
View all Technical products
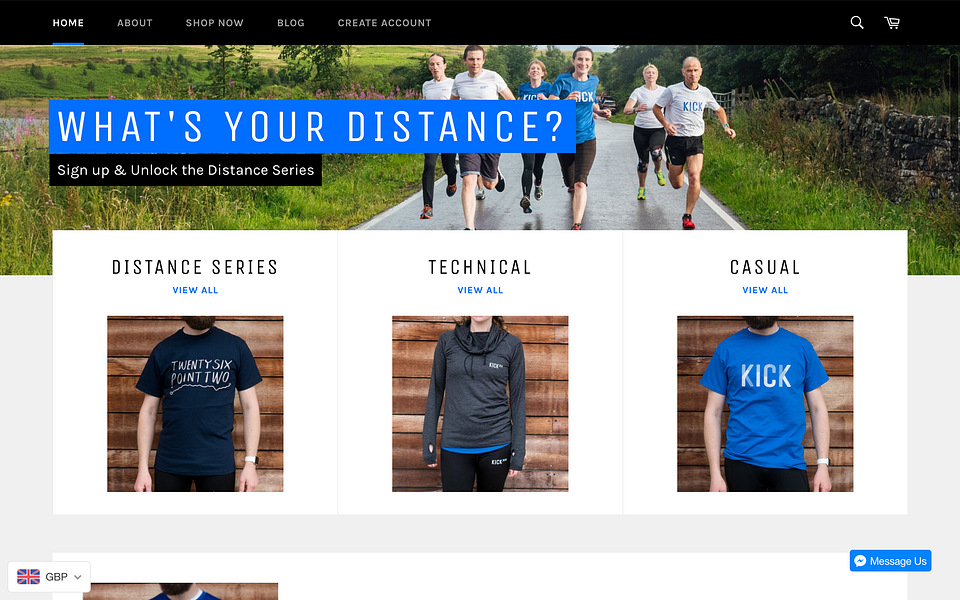coord(480,290)
